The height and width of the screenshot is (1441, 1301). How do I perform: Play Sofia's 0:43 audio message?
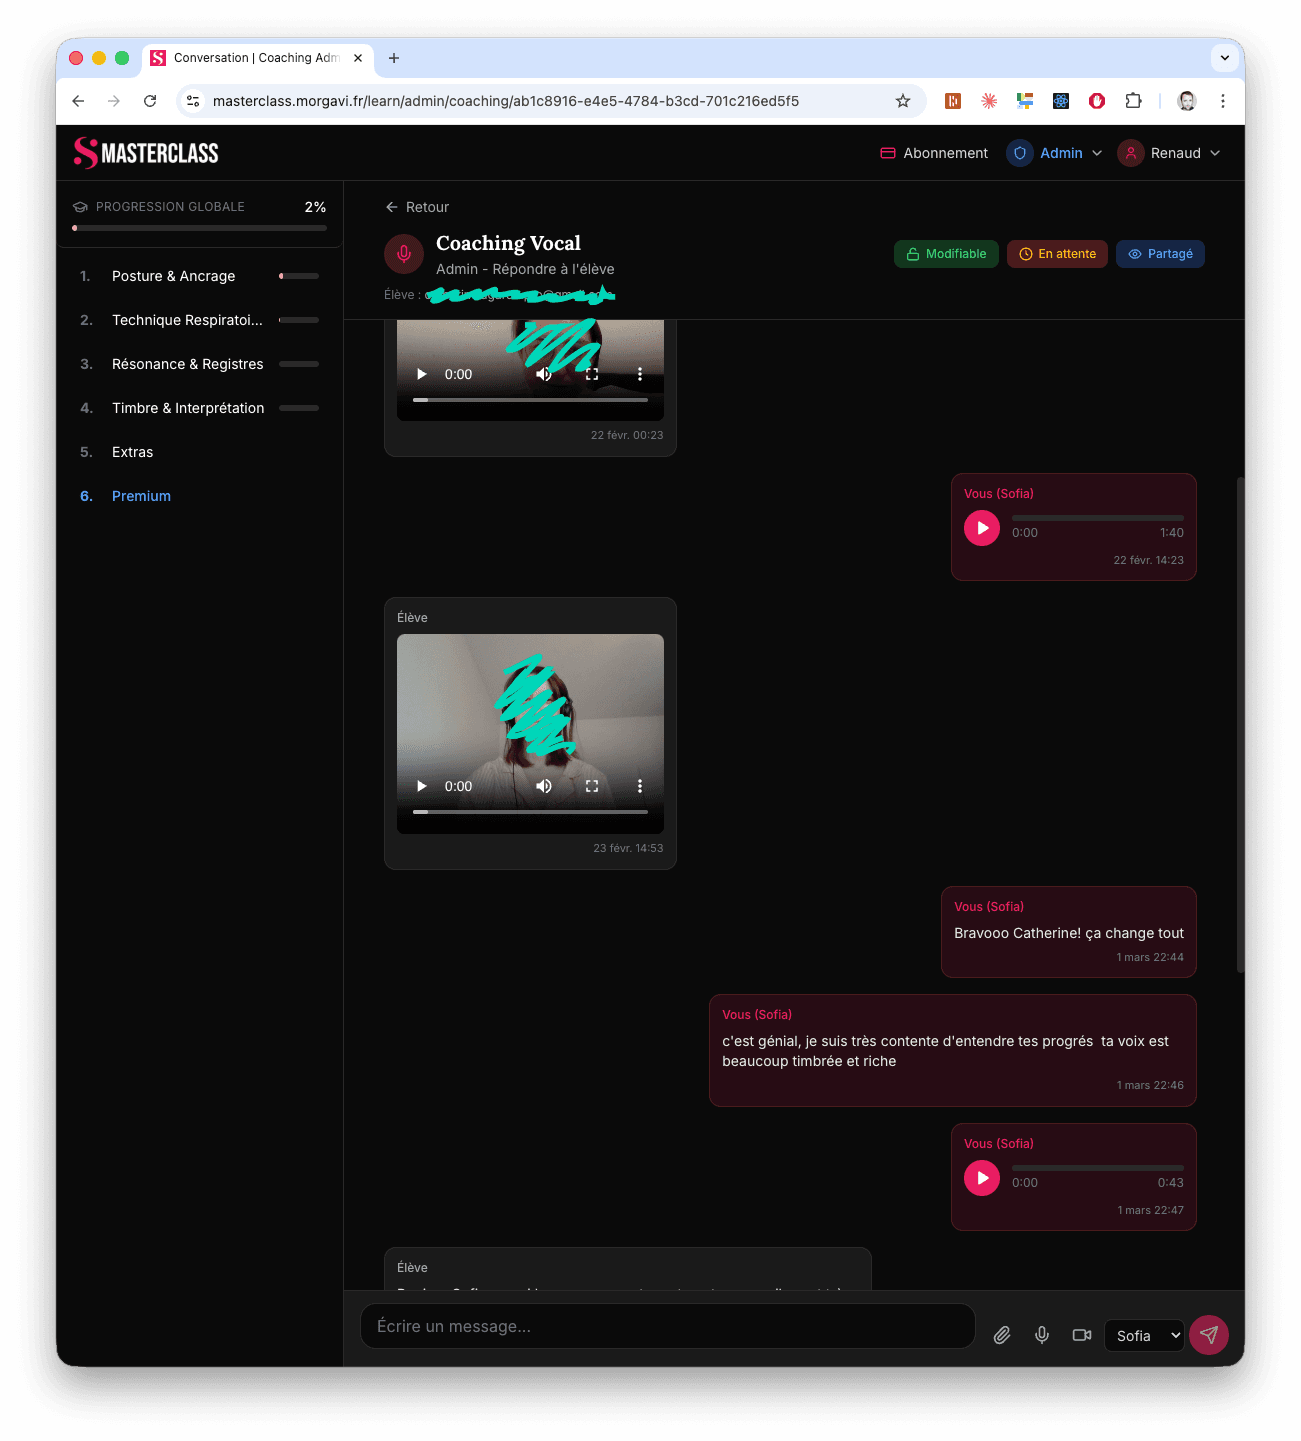982,1178
